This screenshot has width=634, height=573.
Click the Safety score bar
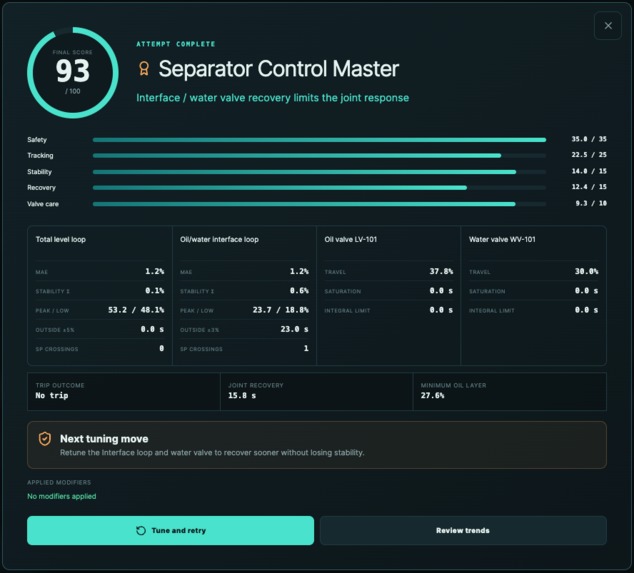coord(319,140)
